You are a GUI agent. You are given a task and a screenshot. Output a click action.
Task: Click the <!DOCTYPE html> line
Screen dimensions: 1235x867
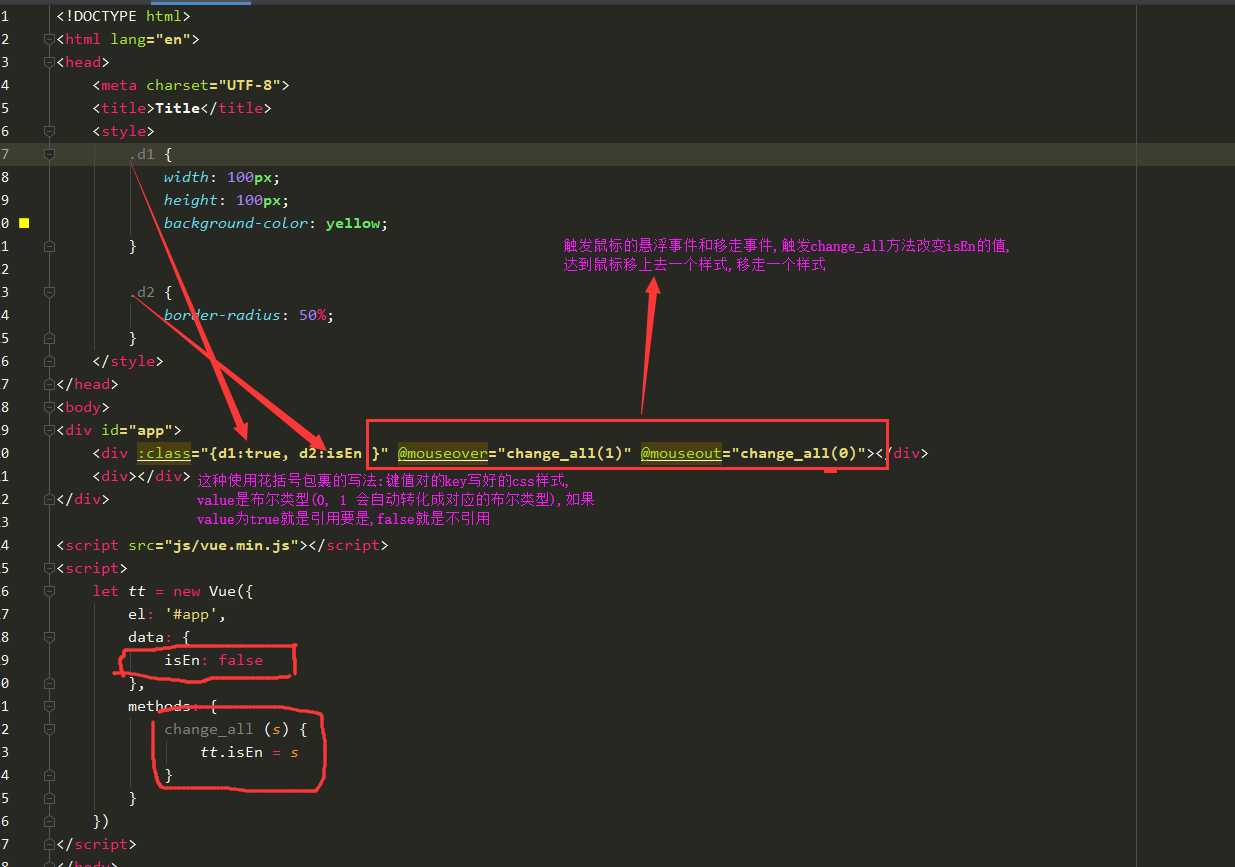pyautogui.click(x=123, y=16)
